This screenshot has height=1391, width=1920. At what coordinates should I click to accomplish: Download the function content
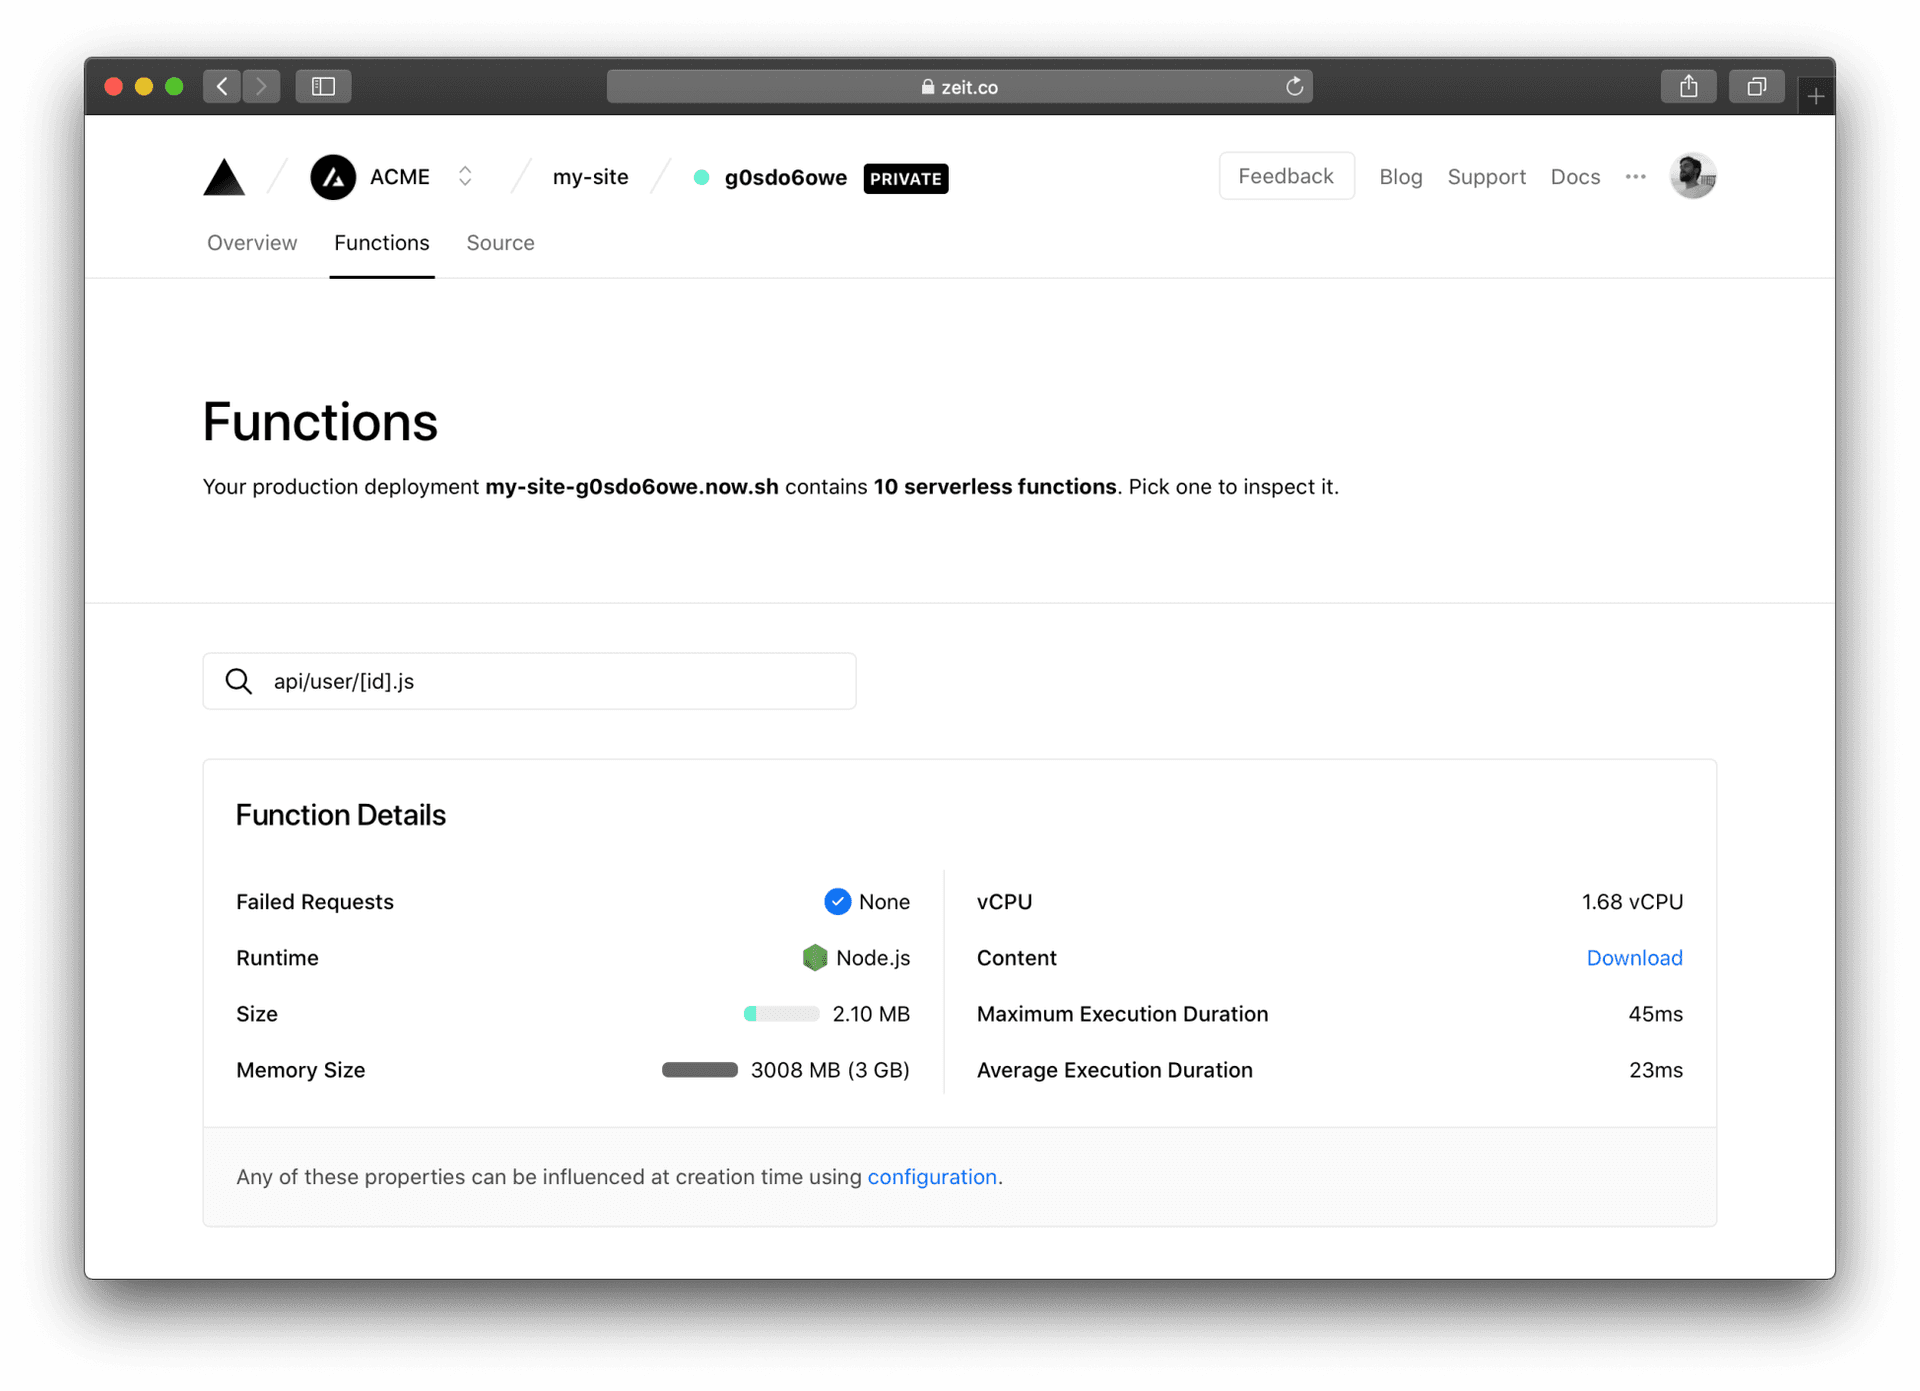pos(1634,958)
